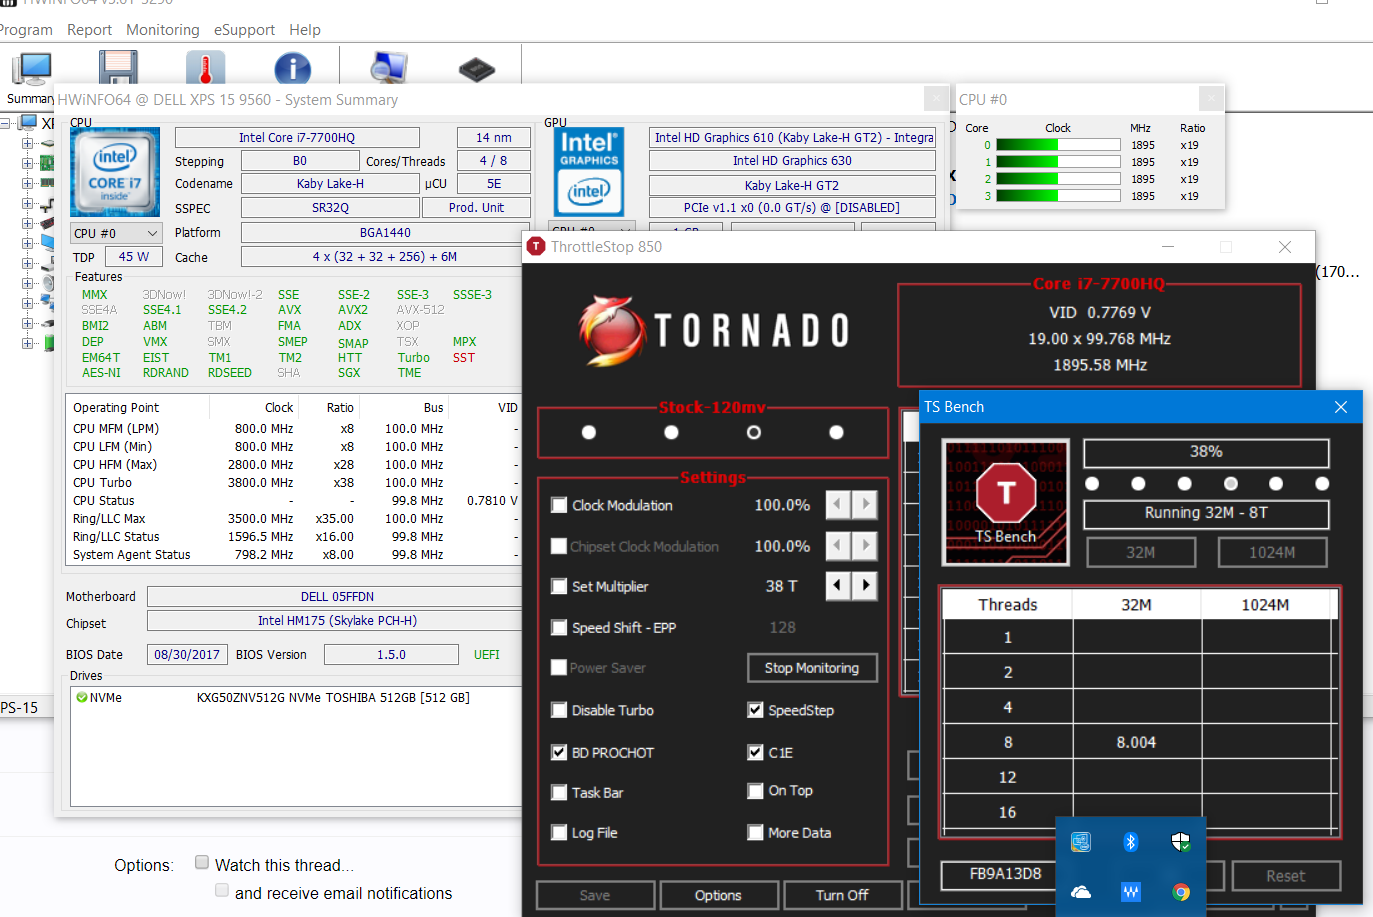Open the top-left tray icon beside Bluetooth
This screenshot has width=1373, height=917.
pos(1080,842)
